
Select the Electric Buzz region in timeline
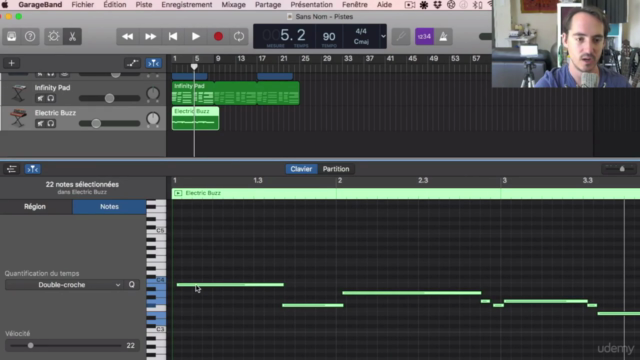[x=196, y=118]
